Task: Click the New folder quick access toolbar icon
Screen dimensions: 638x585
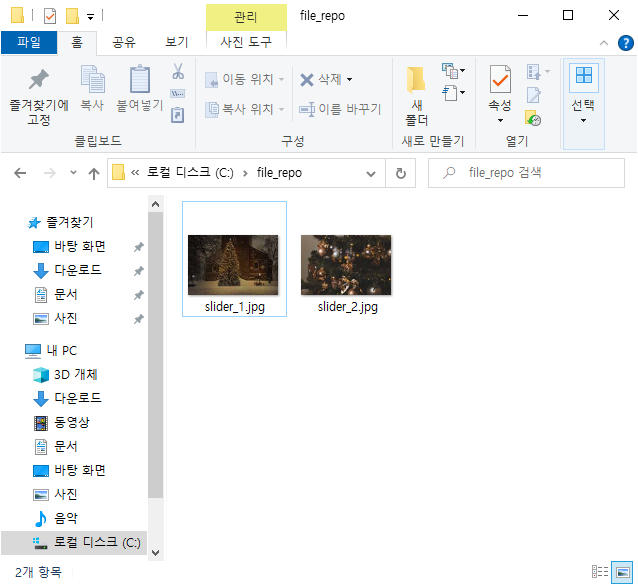Action: coord(72,16)
